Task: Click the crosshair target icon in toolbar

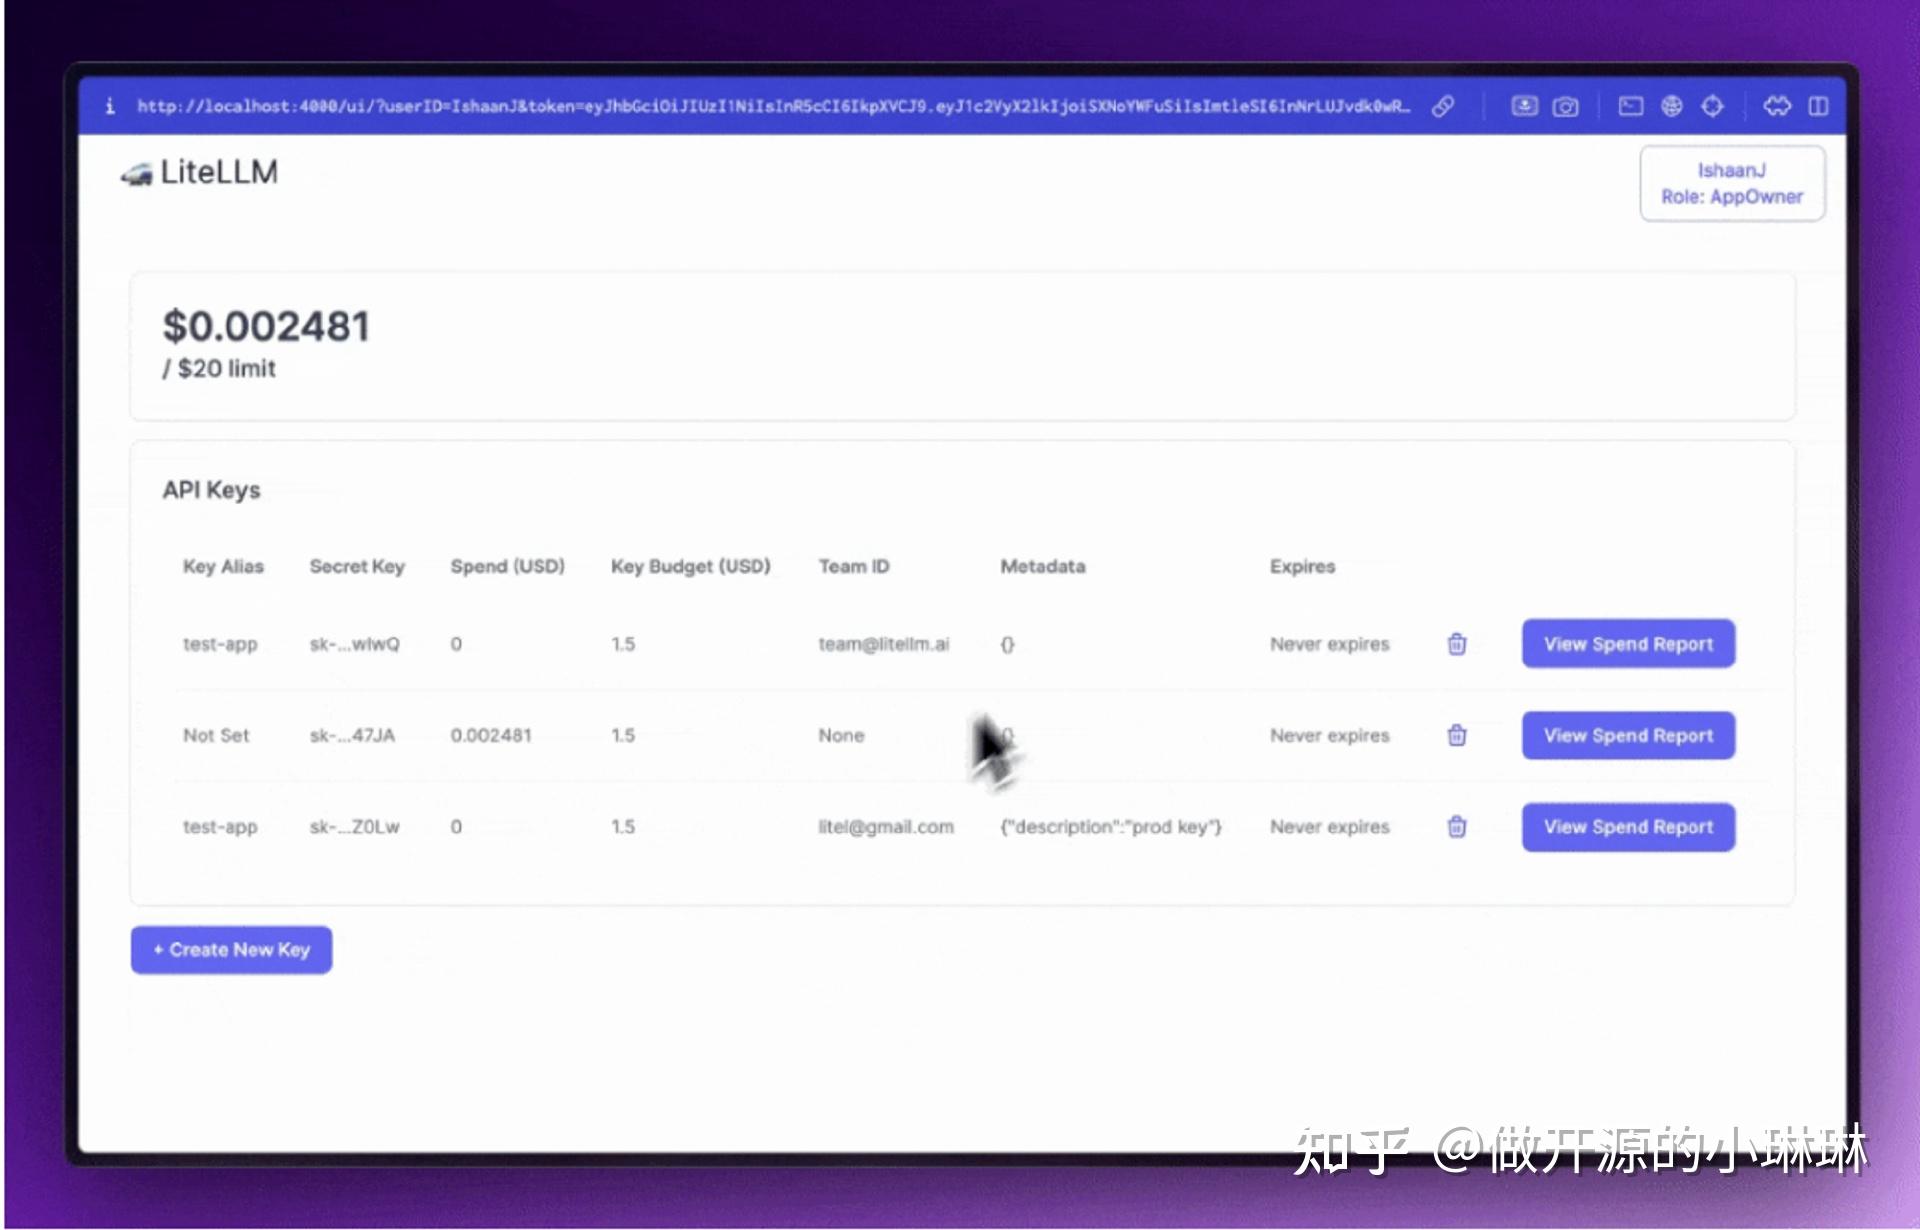Action: point(1712,106)
